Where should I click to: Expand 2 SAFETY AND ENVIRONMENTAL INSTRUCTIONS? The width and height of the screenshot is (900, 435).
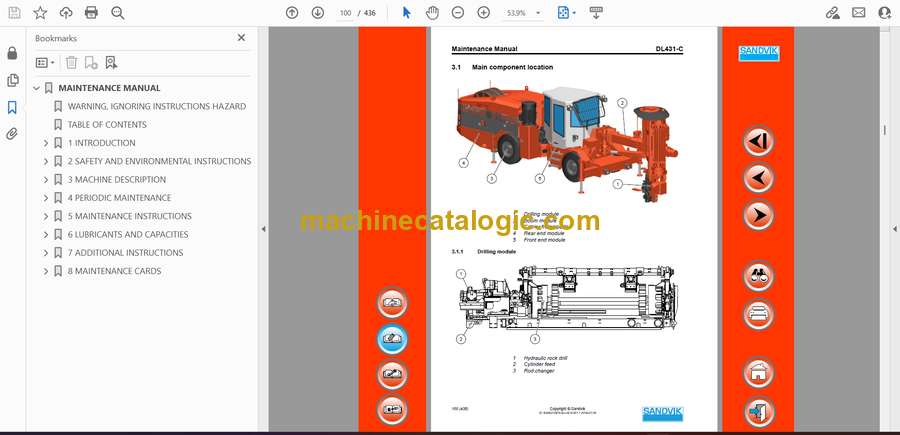[46, 161]
